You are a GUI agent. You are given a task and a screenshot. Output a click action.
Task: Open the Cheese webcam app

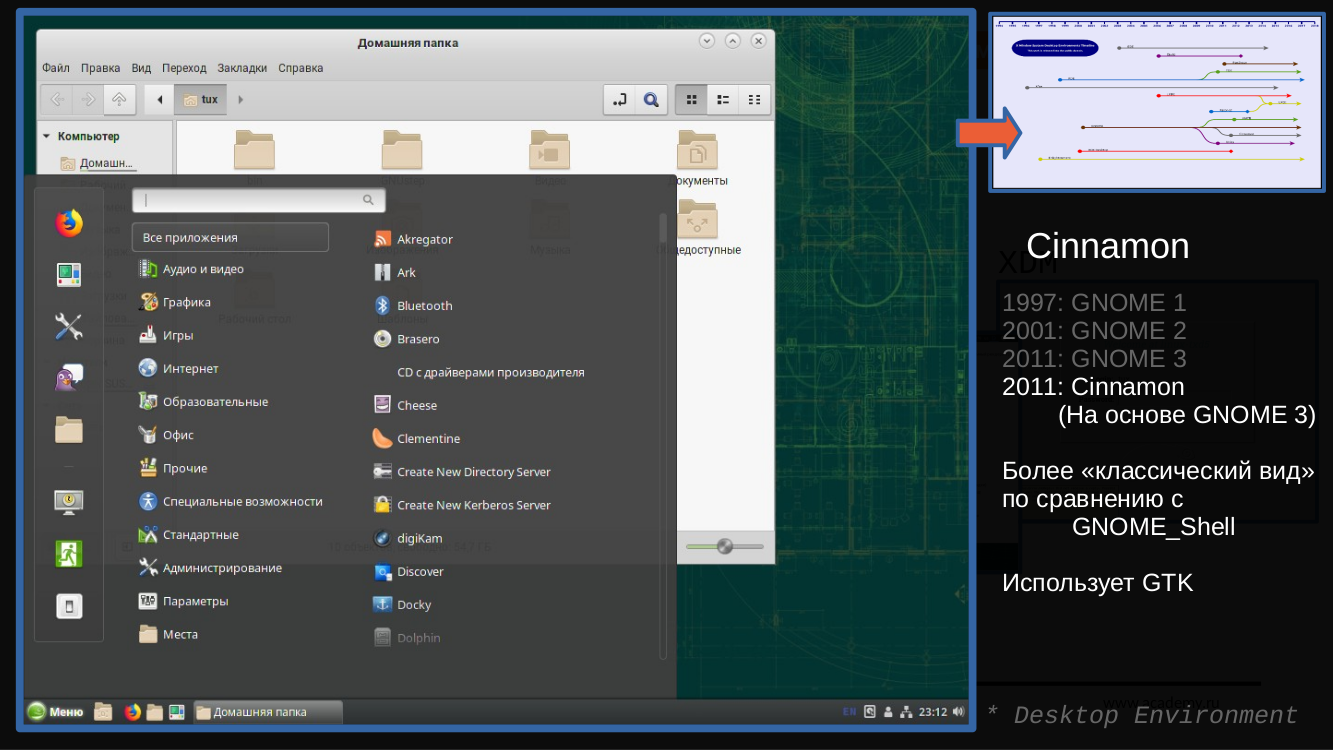(x=405, y=405)
